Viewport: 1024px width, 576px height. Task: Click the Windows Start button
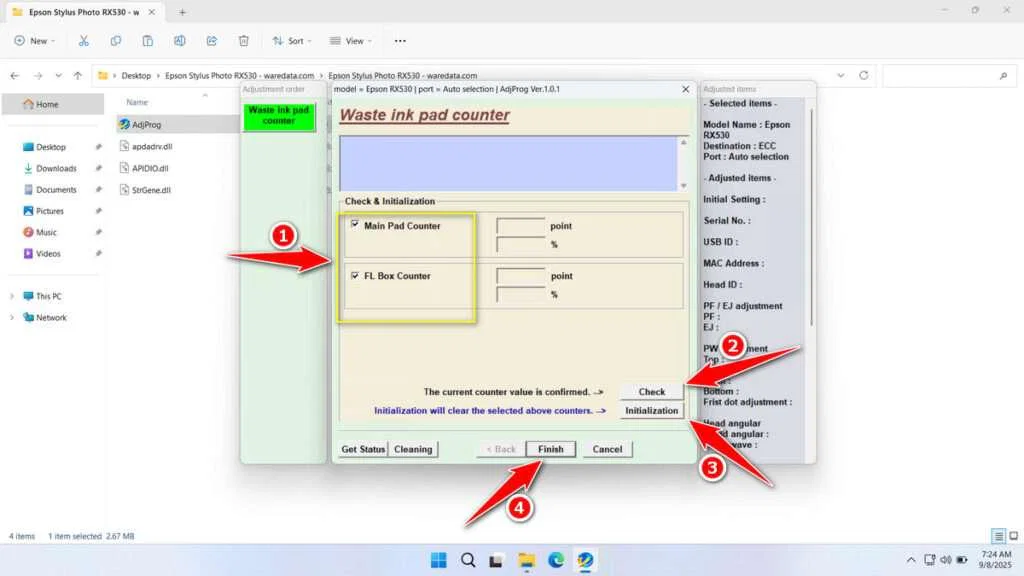tap(438, 560)
